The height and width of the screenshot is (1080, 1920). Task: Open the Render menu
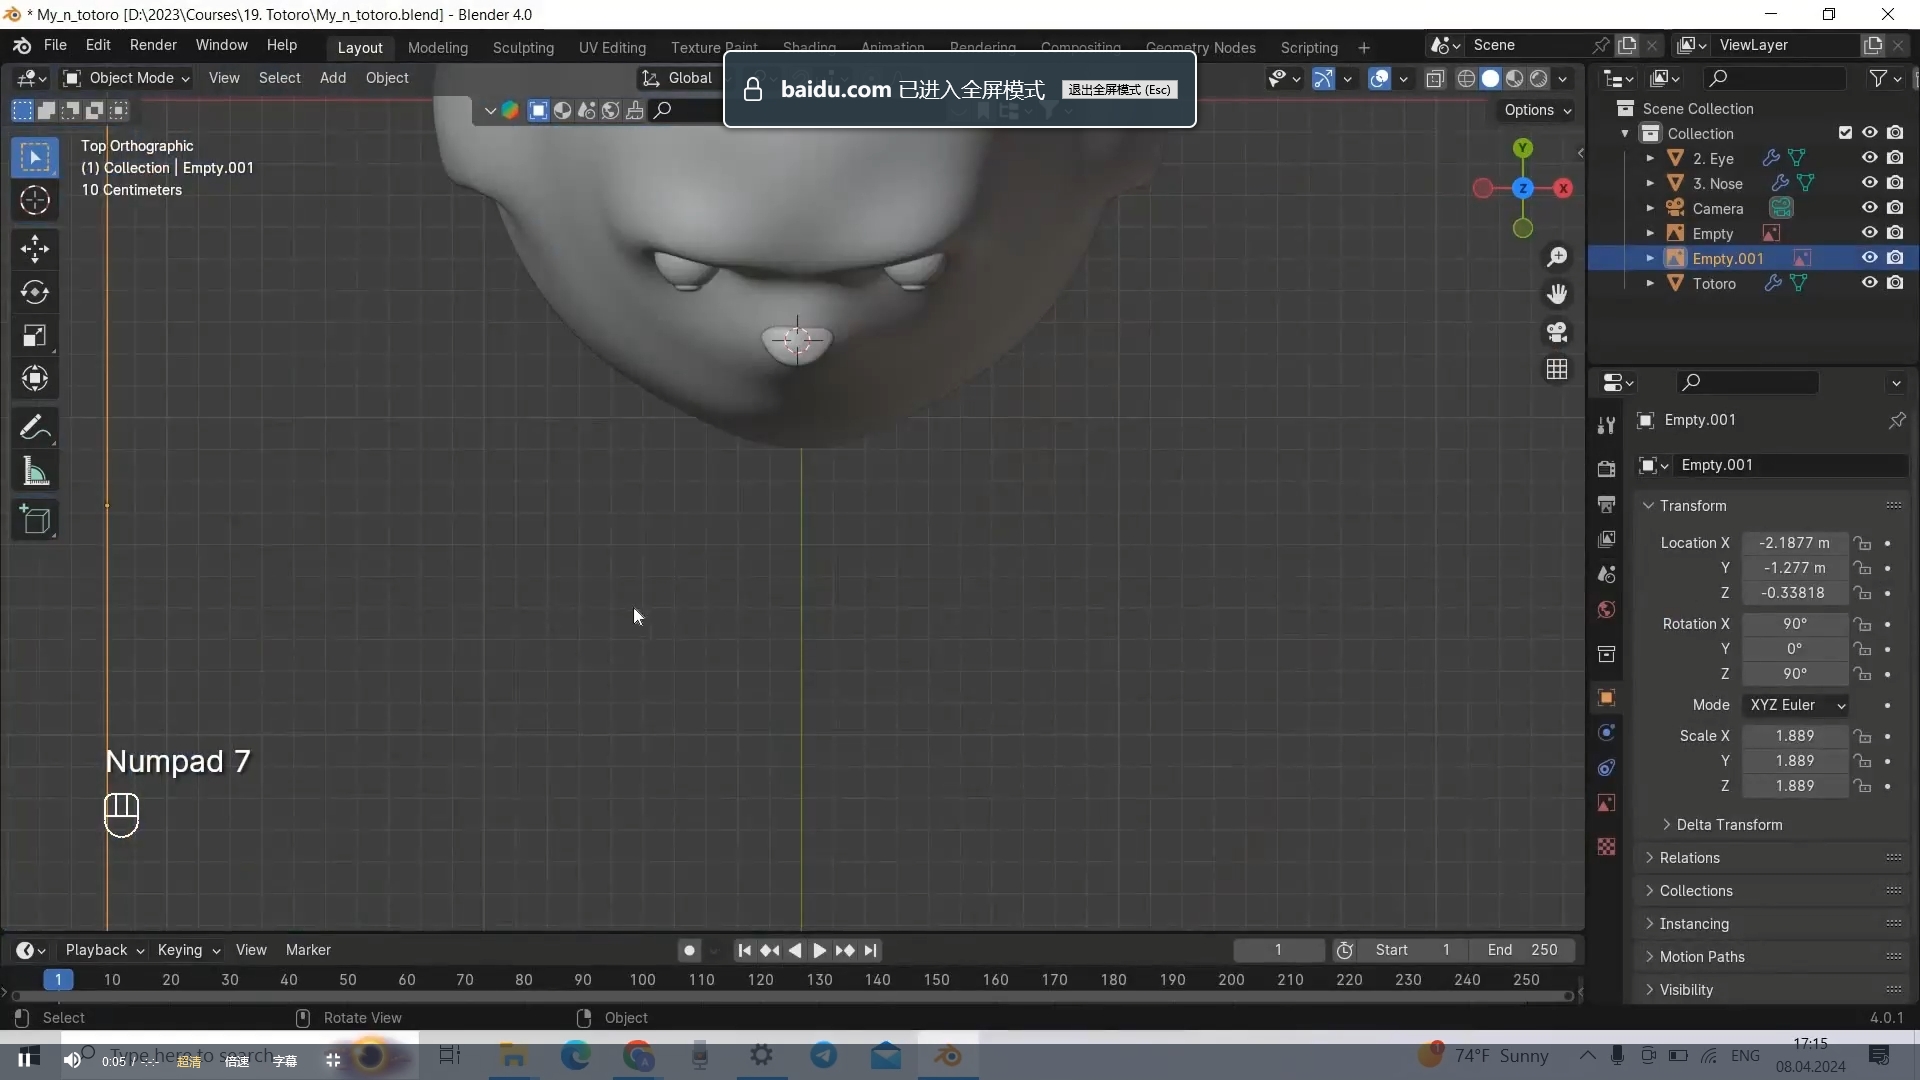(153, 45)
